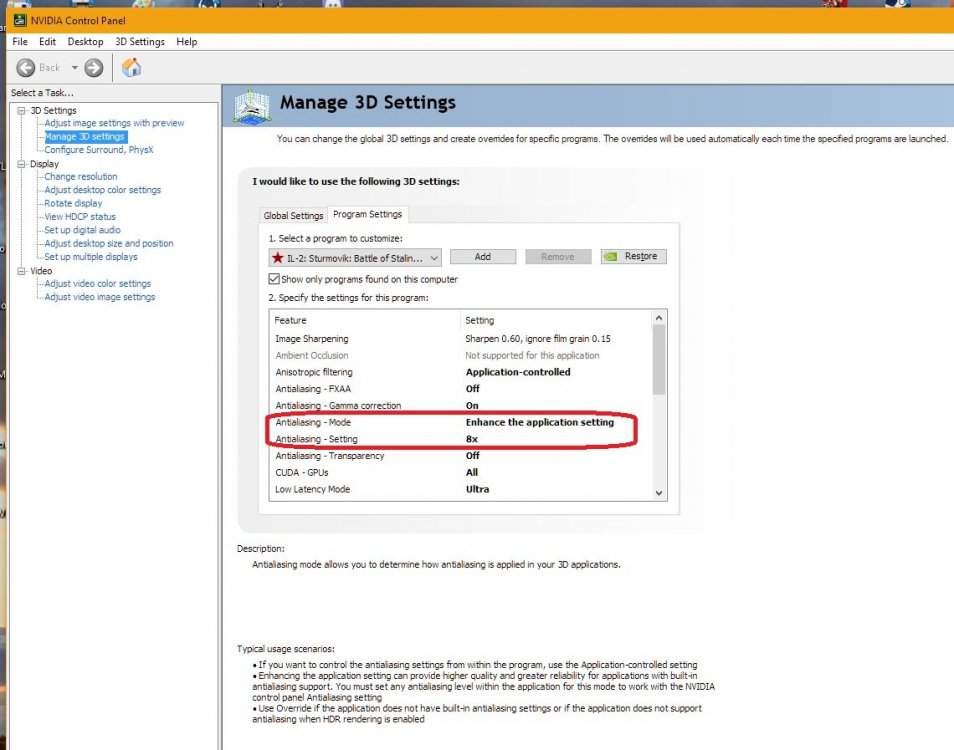Image resolution: width=954 pixels, height=750 pixels.
Task: Collapse the Video tree node
Action: point(21,271)
